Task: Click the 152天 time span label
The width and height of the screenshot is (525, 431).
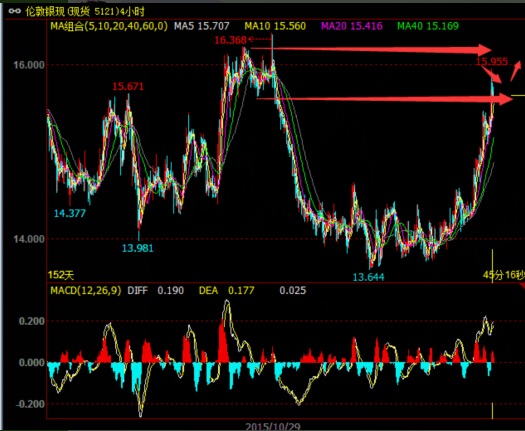Action: point(61,275)
